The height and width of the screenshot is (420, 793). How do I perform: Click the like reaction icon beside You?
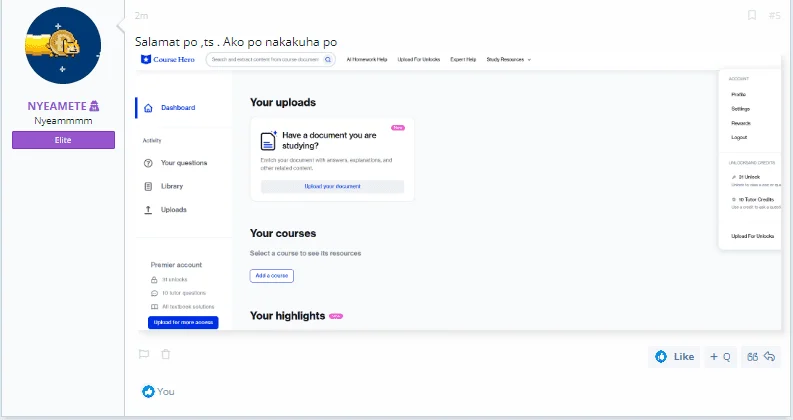[x=148, y=392]
